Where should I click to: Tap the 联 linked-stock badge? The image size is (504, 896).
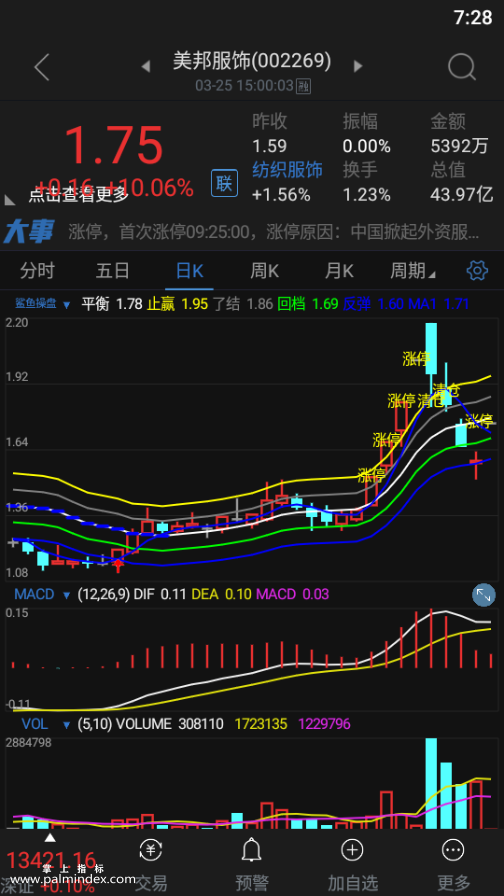[x=225, y=183]
